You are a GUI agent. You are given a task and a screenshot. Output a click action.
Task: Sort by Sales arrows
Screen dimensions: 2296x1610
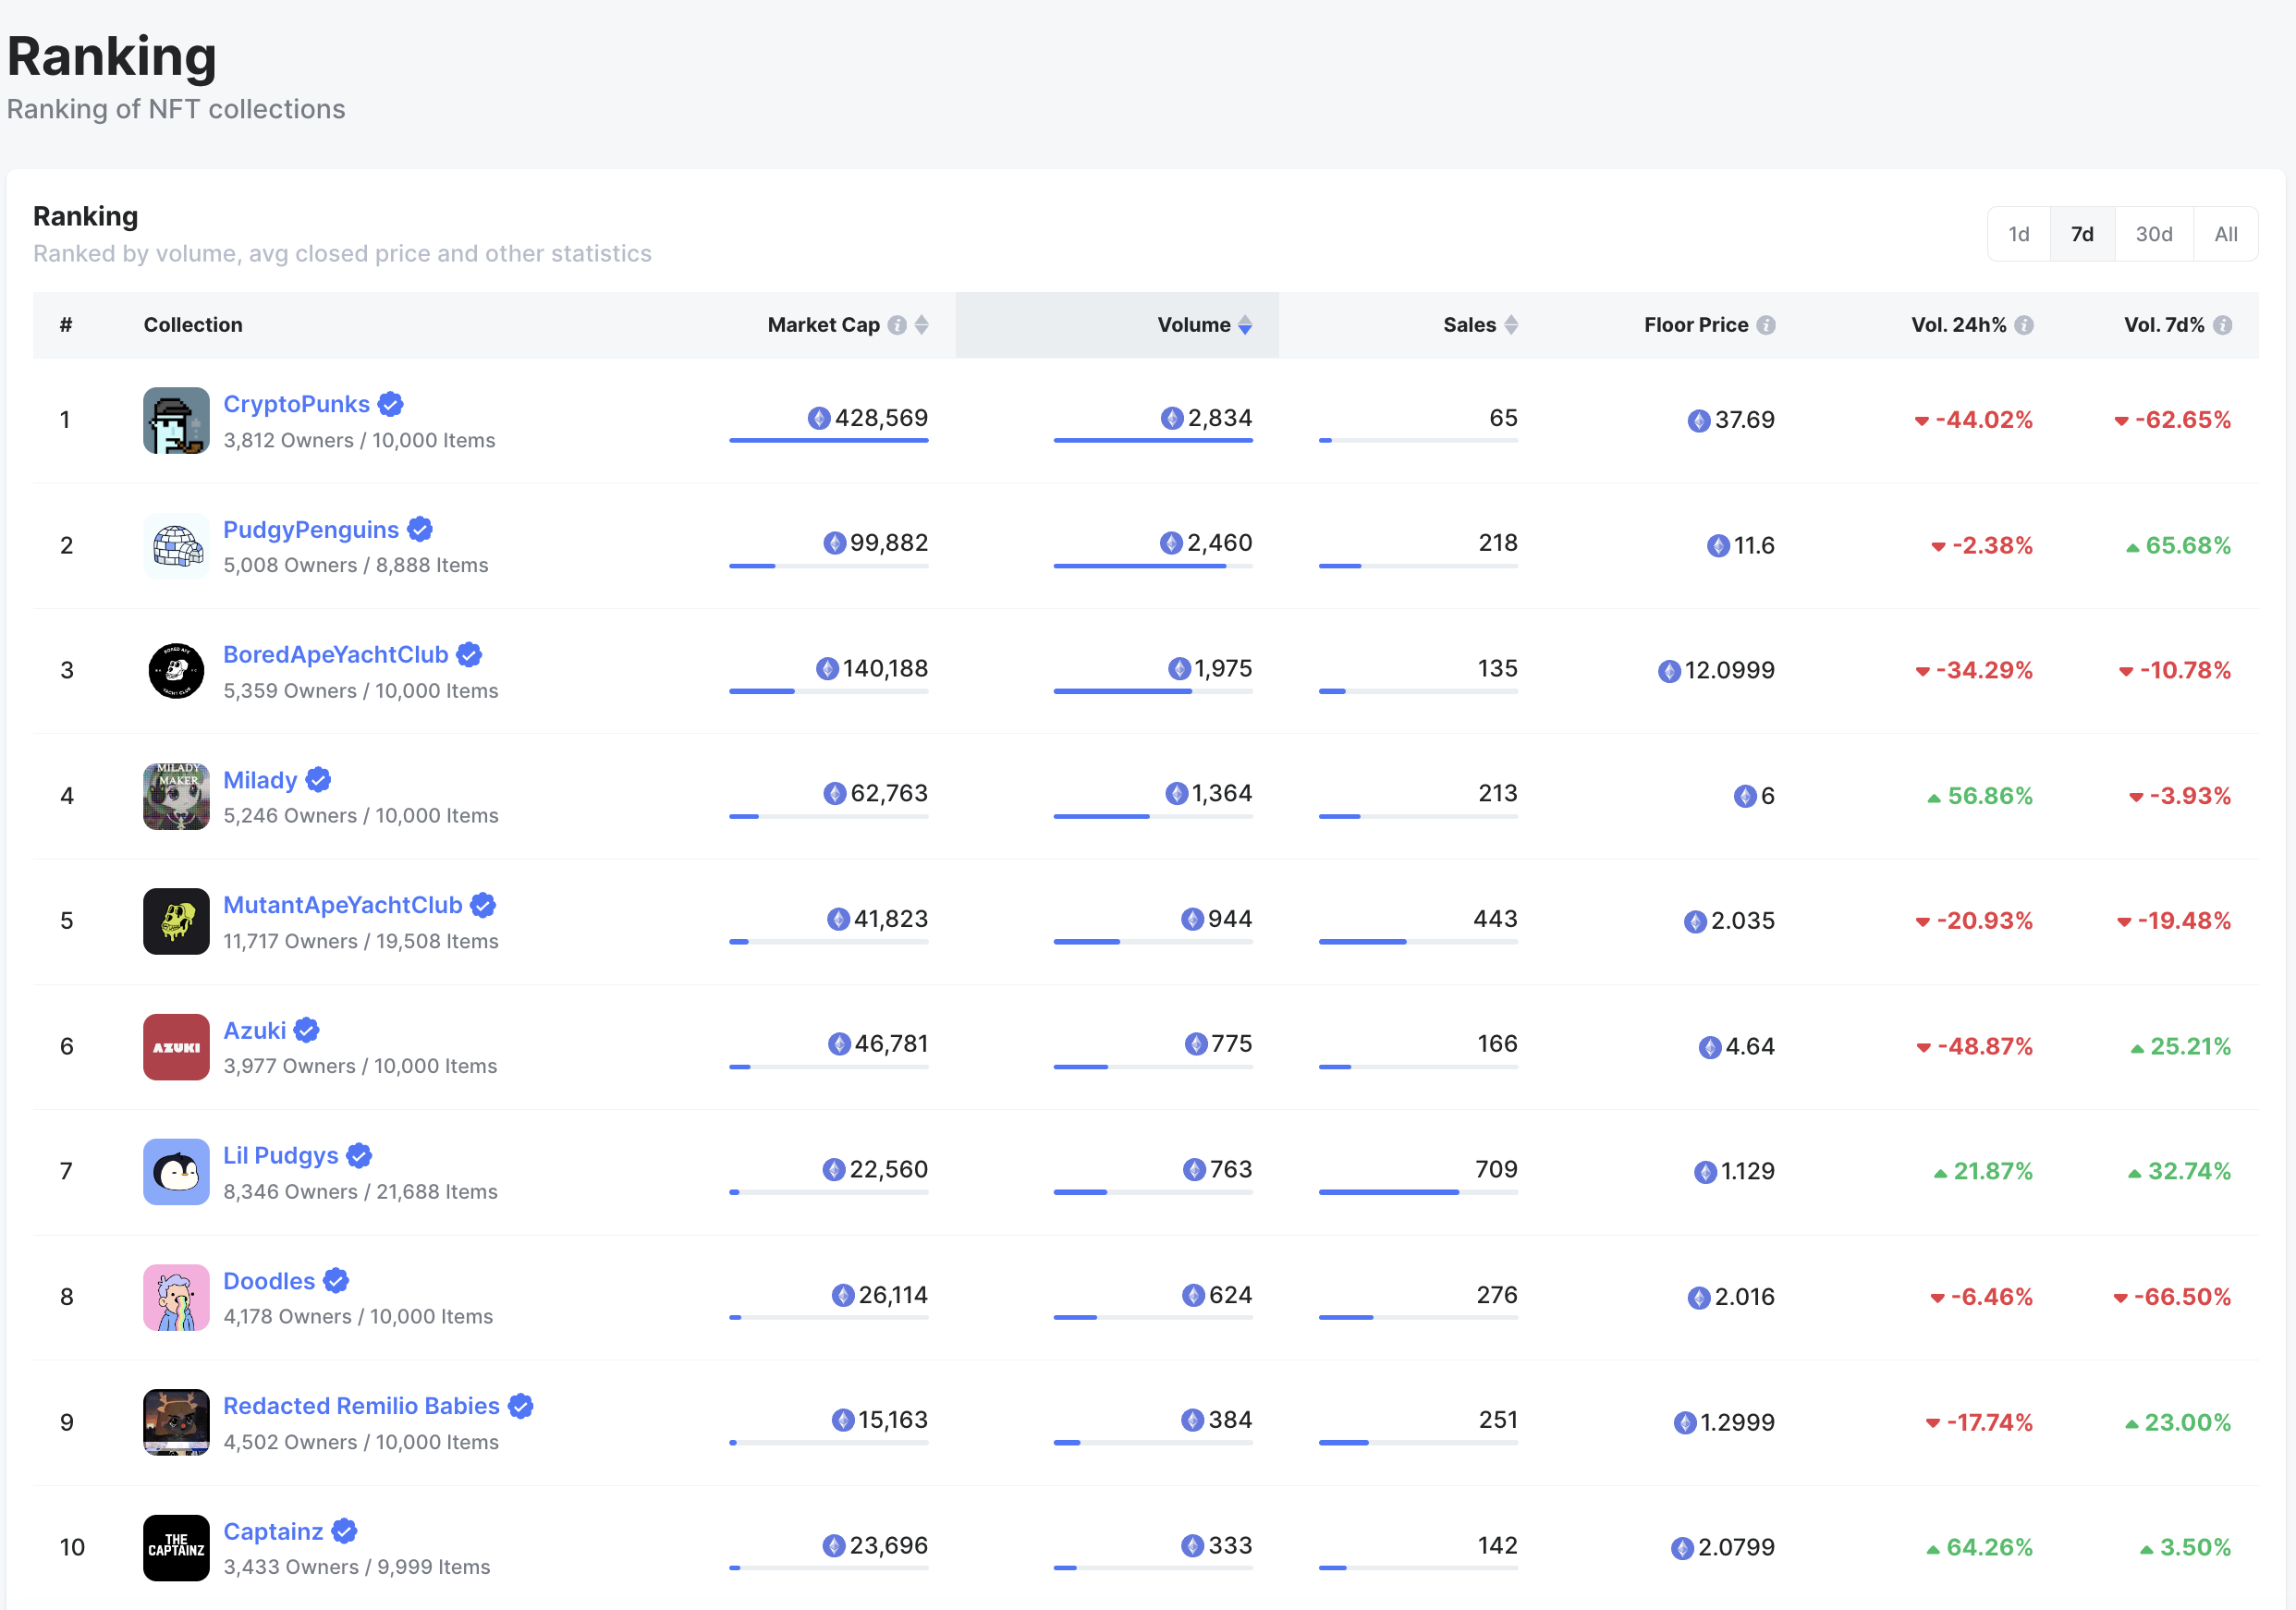tap(1511, 325)
